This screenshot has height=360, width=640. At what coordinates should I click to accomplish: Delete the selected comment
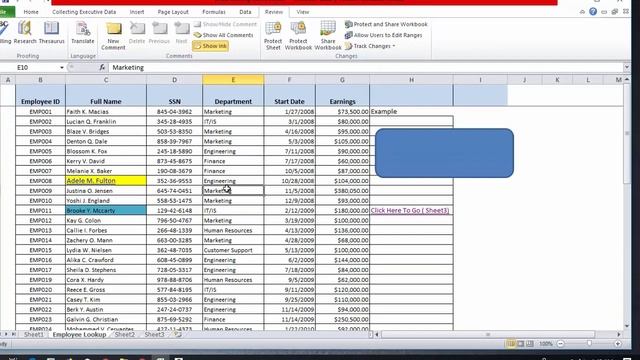pyautogui.click(x=137, y=33)
